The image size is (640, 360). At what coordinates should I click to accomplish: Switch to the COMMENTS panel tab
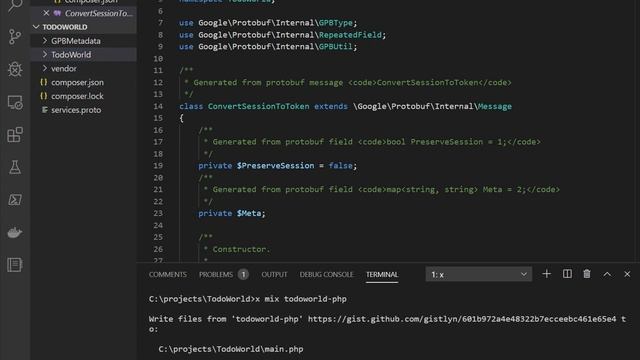pyautogui.click(x=167, y=275)
